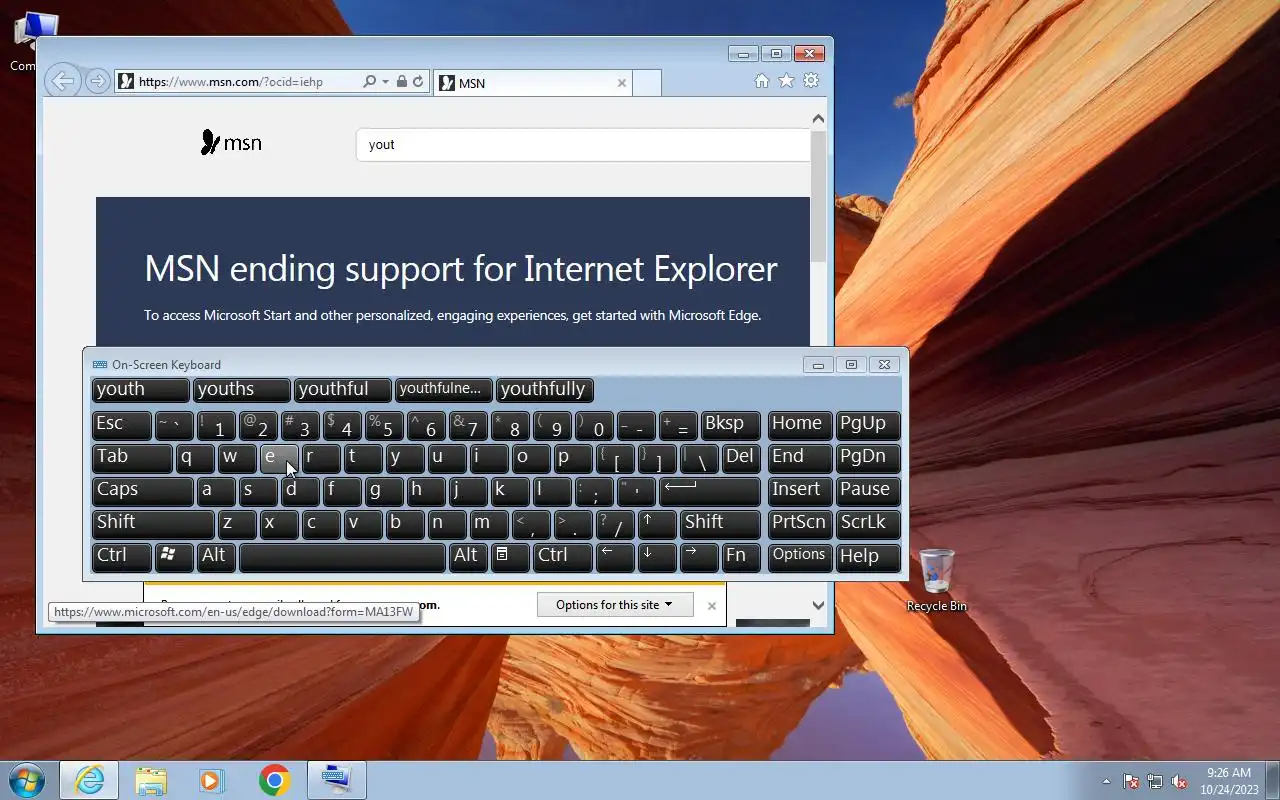Open the Windows Start button
The image size is (1280, 800).
[x=26, y=780]
